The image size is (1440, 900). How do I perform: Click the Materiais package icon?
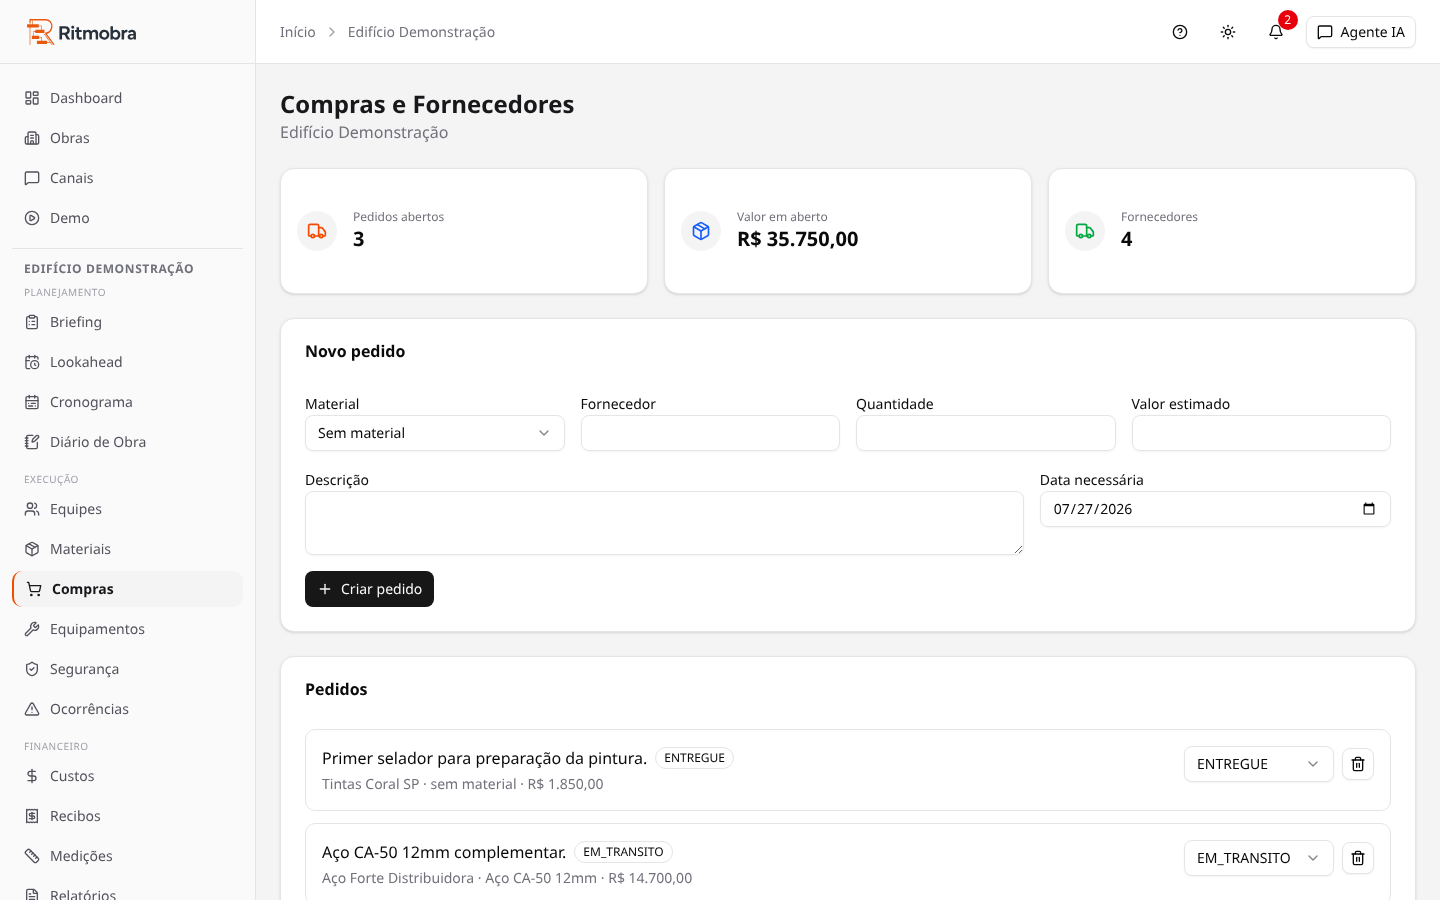tap(32, 549)
